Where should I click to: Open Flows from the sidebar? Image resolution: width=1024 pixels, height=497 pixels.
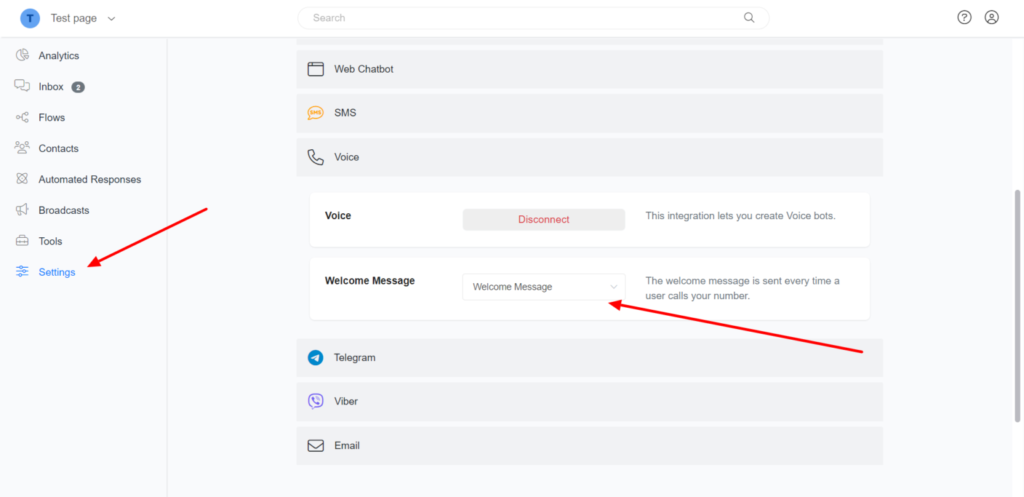pos(52,118)
